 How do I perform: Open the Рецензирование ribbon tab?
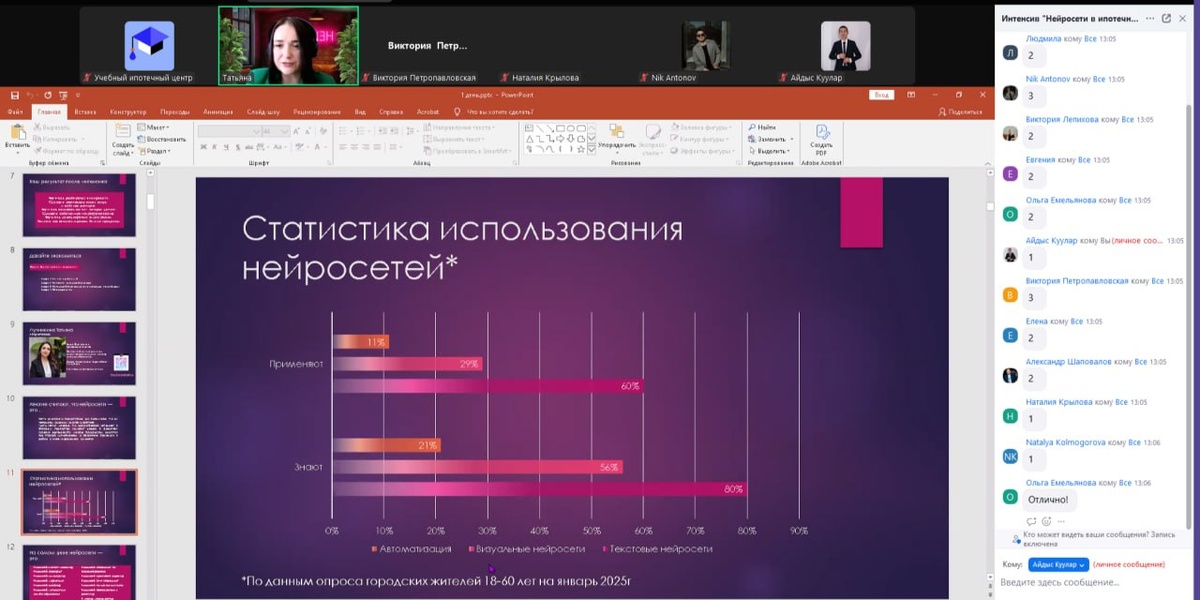(317, 112)
